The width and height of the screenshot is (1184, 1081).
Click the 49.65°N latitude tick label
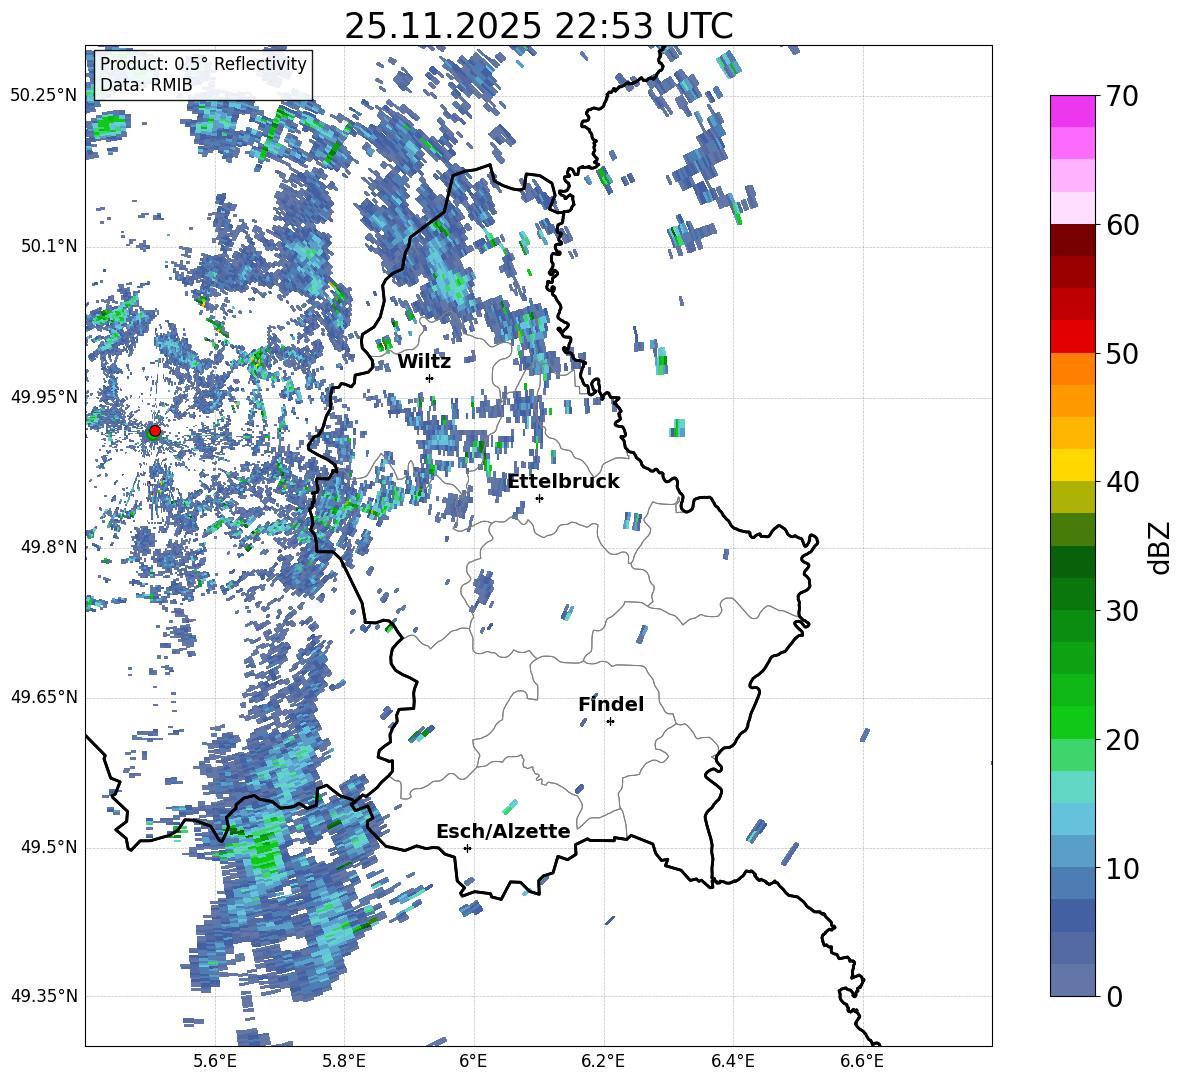click(x=45, y=696)
